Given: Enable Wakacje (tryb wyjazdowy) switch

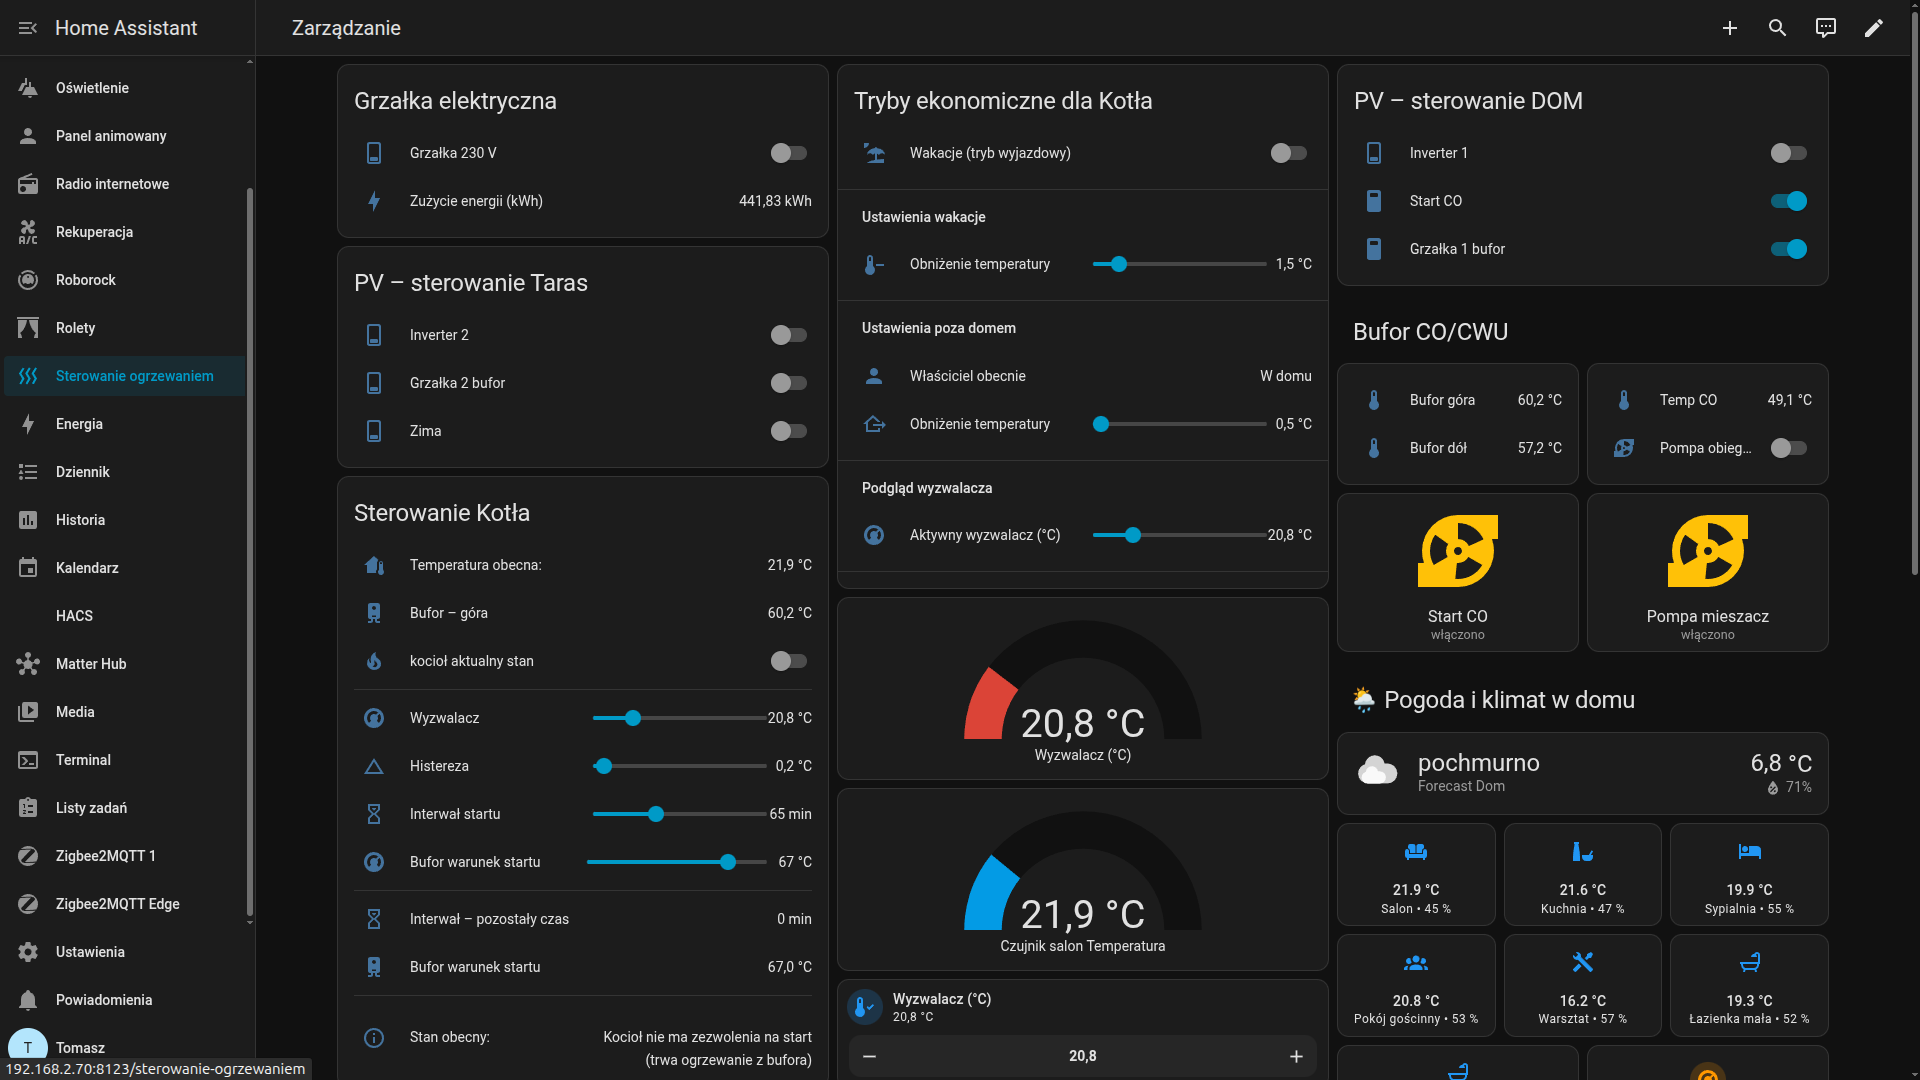Looking at the screenshot, I should (1288, 153).
